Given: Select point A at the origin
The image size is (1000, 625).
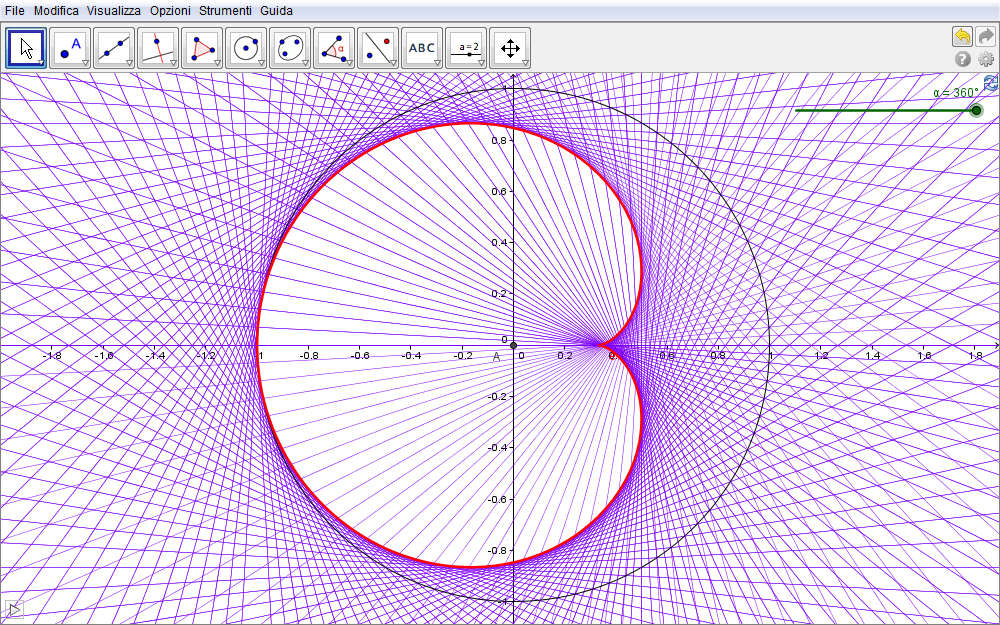Looking at the screenshot, I should coord(514,346).
